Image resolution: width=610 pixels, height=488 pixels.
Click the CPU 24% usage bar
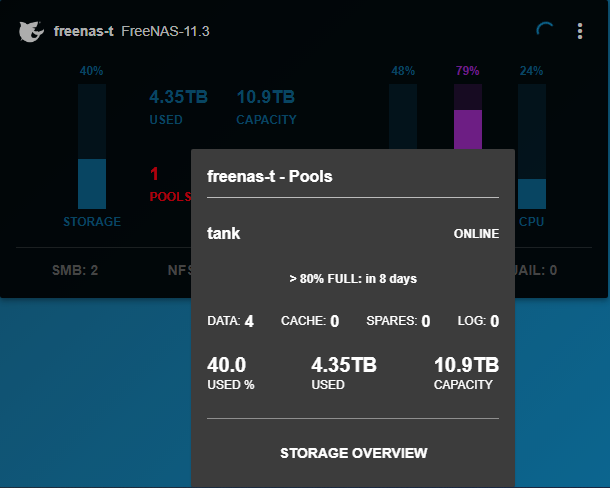coord(532,146)
